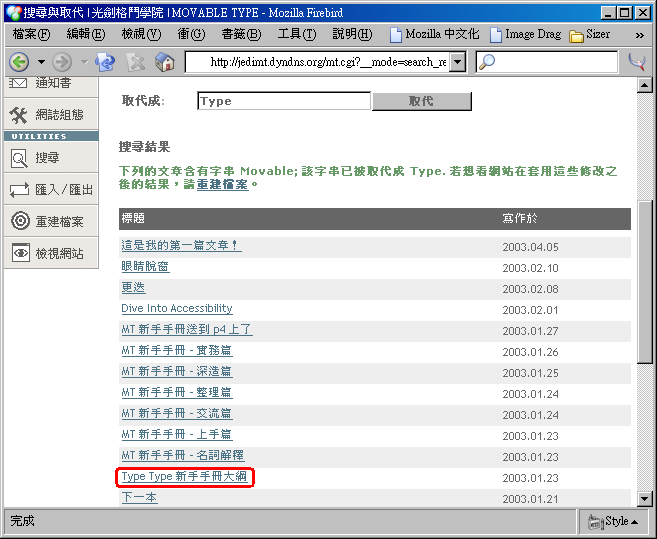Open the 工具(T) menu
The width and height of the screenshot is (657, 539).
tap(297, 34)
